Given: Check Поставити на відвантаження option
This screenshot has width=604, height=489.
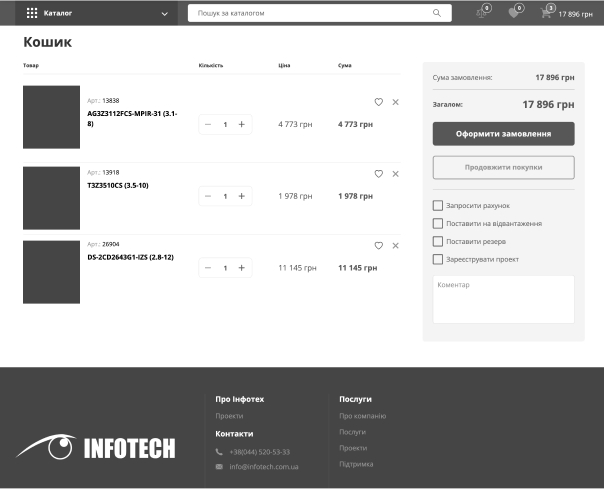Looking at the screenshot, I should pos(438,223).
